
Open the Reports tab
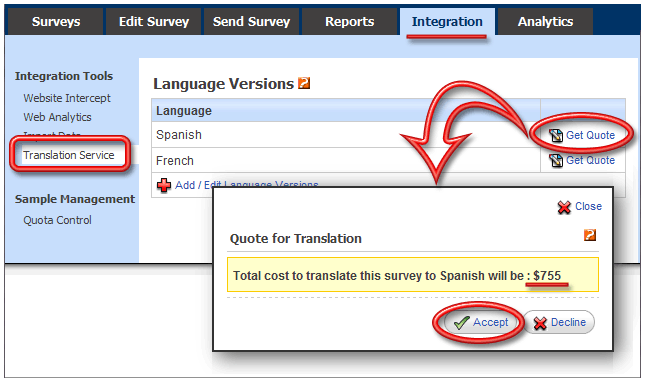pos(350,21)
